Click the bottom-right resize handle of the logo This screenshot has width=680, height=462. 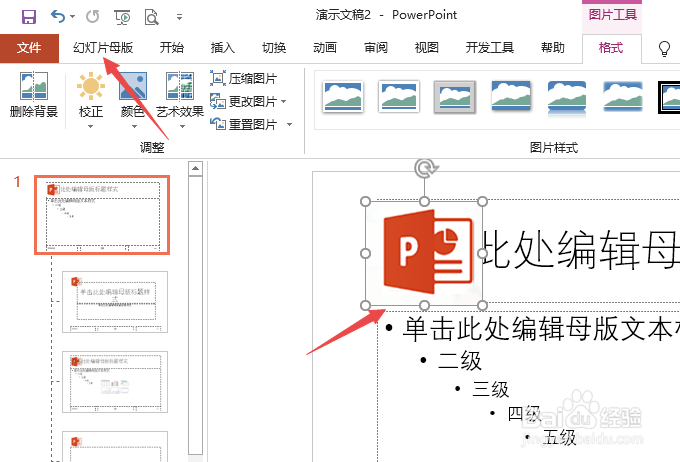pyautogui.click(x=482, y=305)
